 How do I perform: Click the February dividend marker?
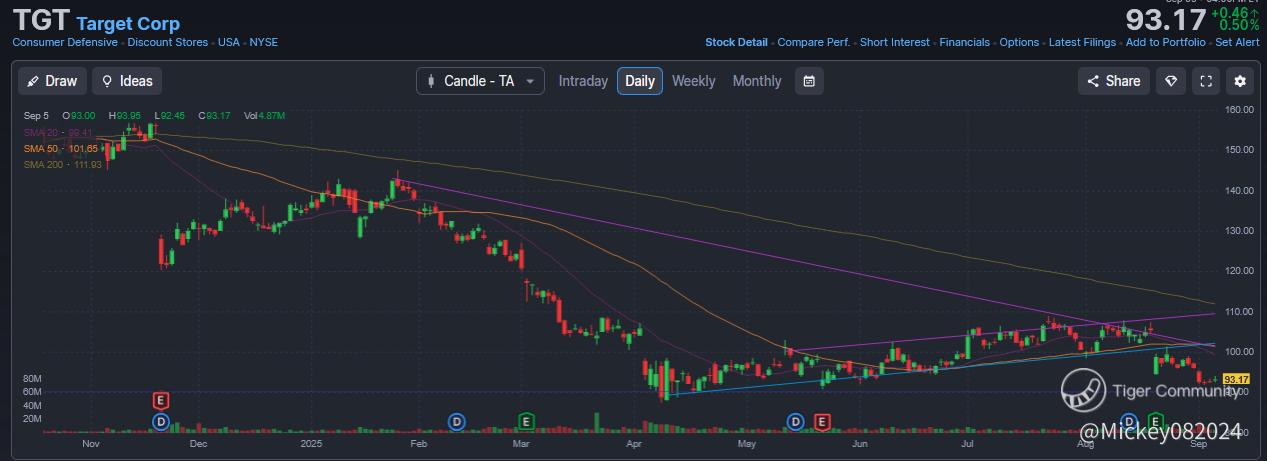457,422
